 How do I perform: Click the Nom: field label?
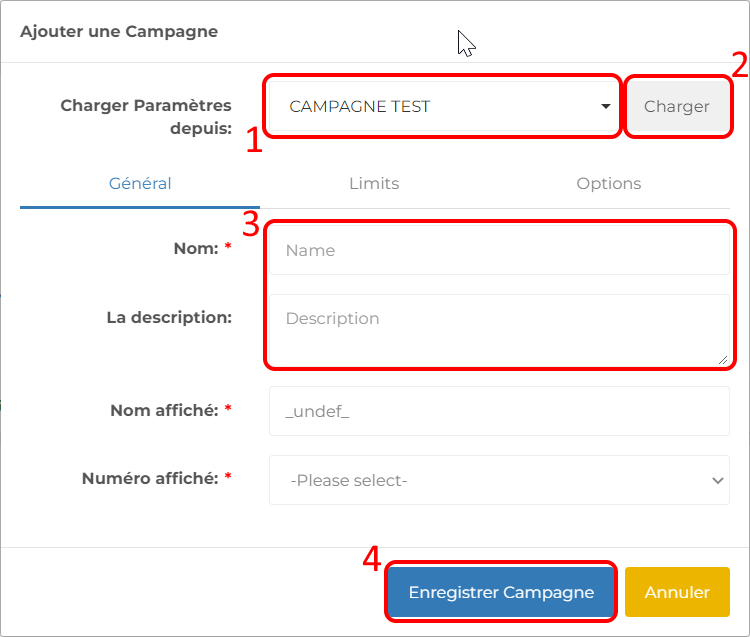(194, 249)
